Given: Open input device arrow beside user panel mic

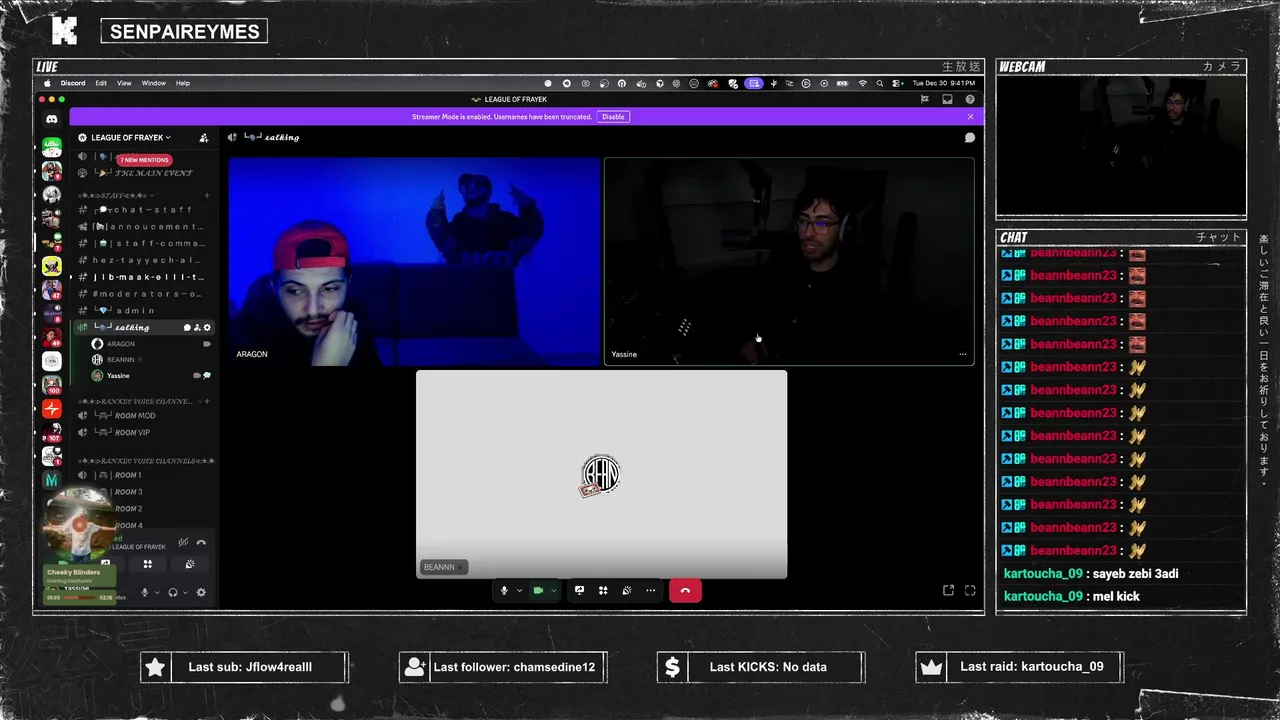Looking at the screenshot, I should 157,593.
